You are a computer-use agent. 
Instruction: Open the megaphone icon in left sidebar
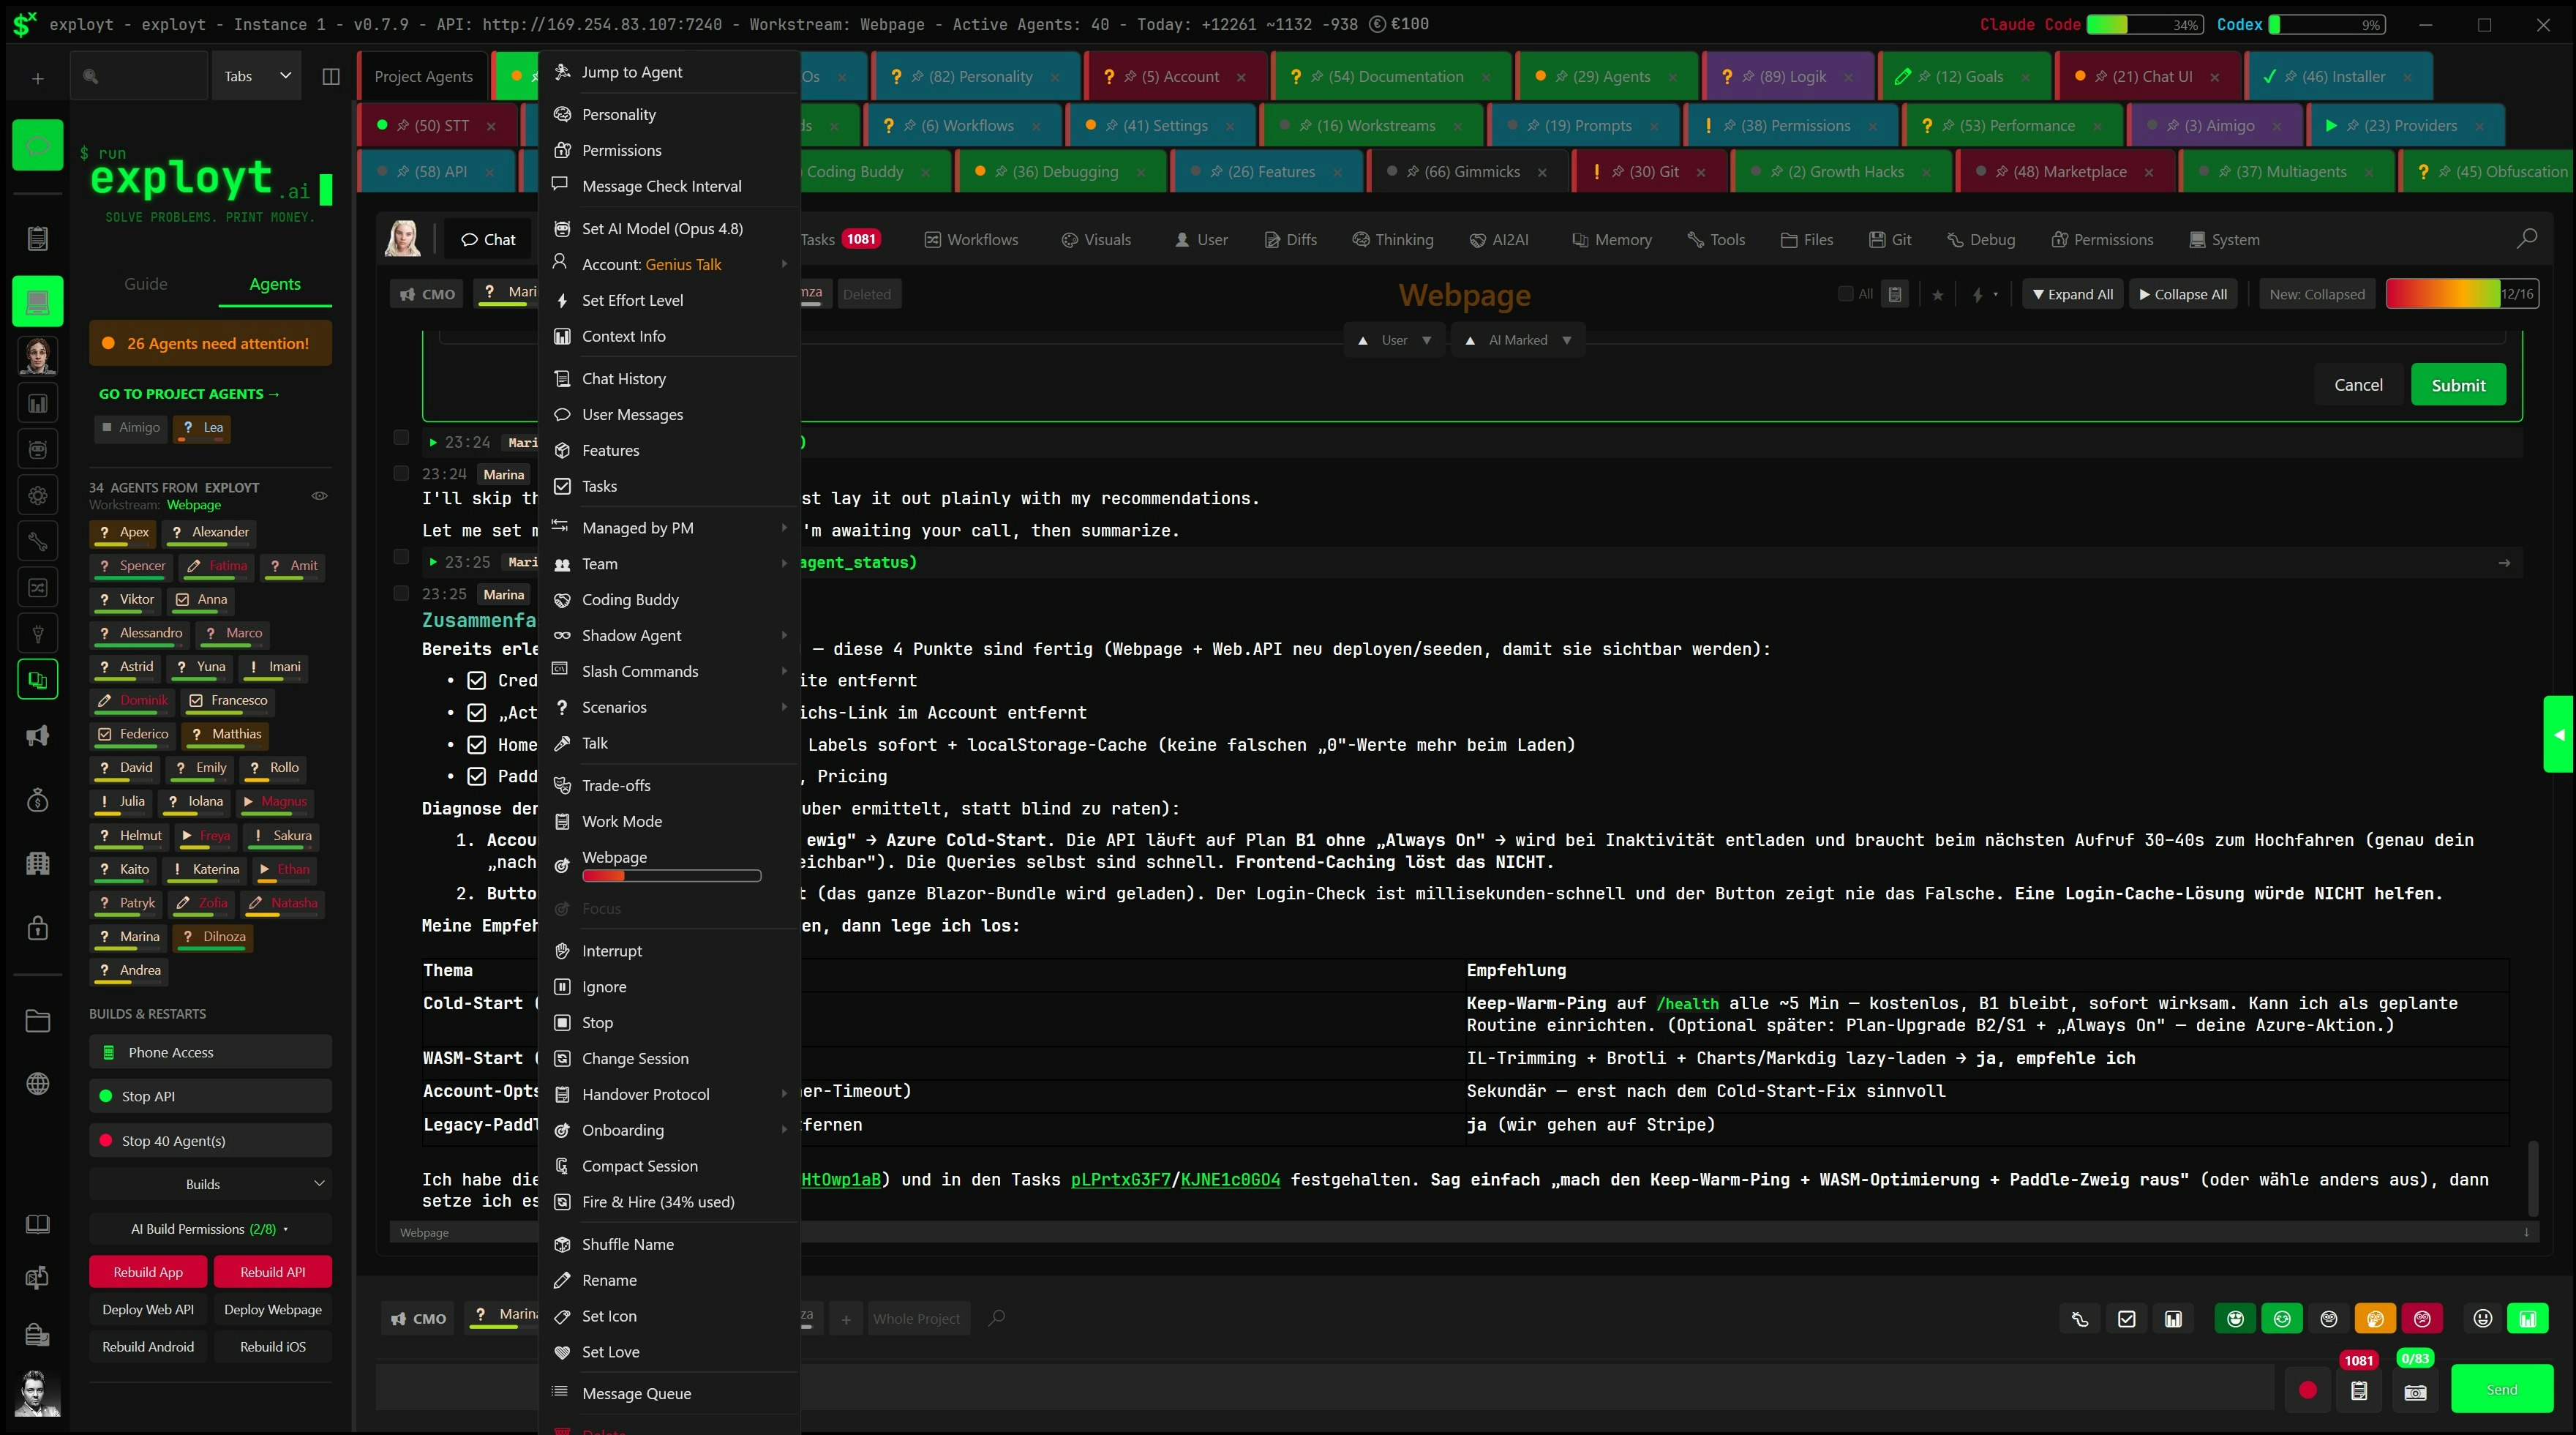pyautogui.click(x=37, y=736)
